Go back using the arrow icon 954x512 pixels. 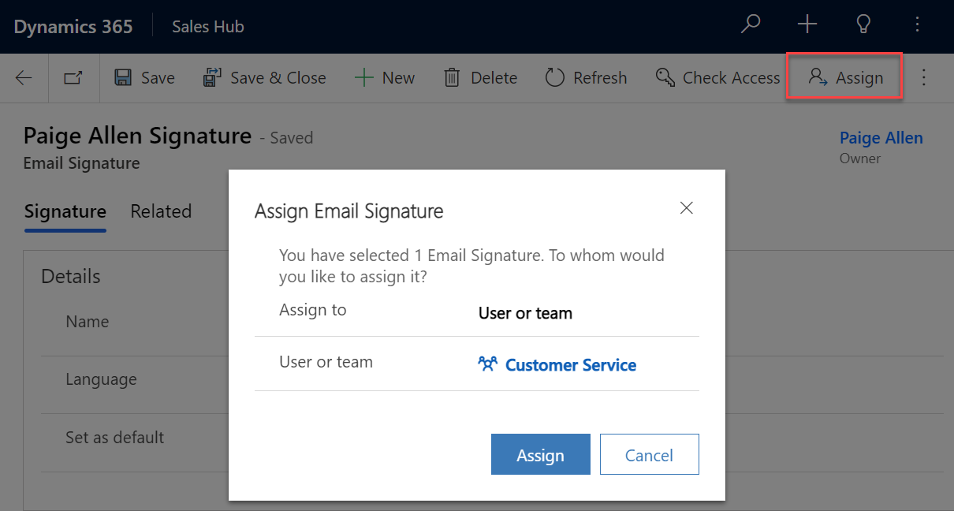tap(24, 78)
